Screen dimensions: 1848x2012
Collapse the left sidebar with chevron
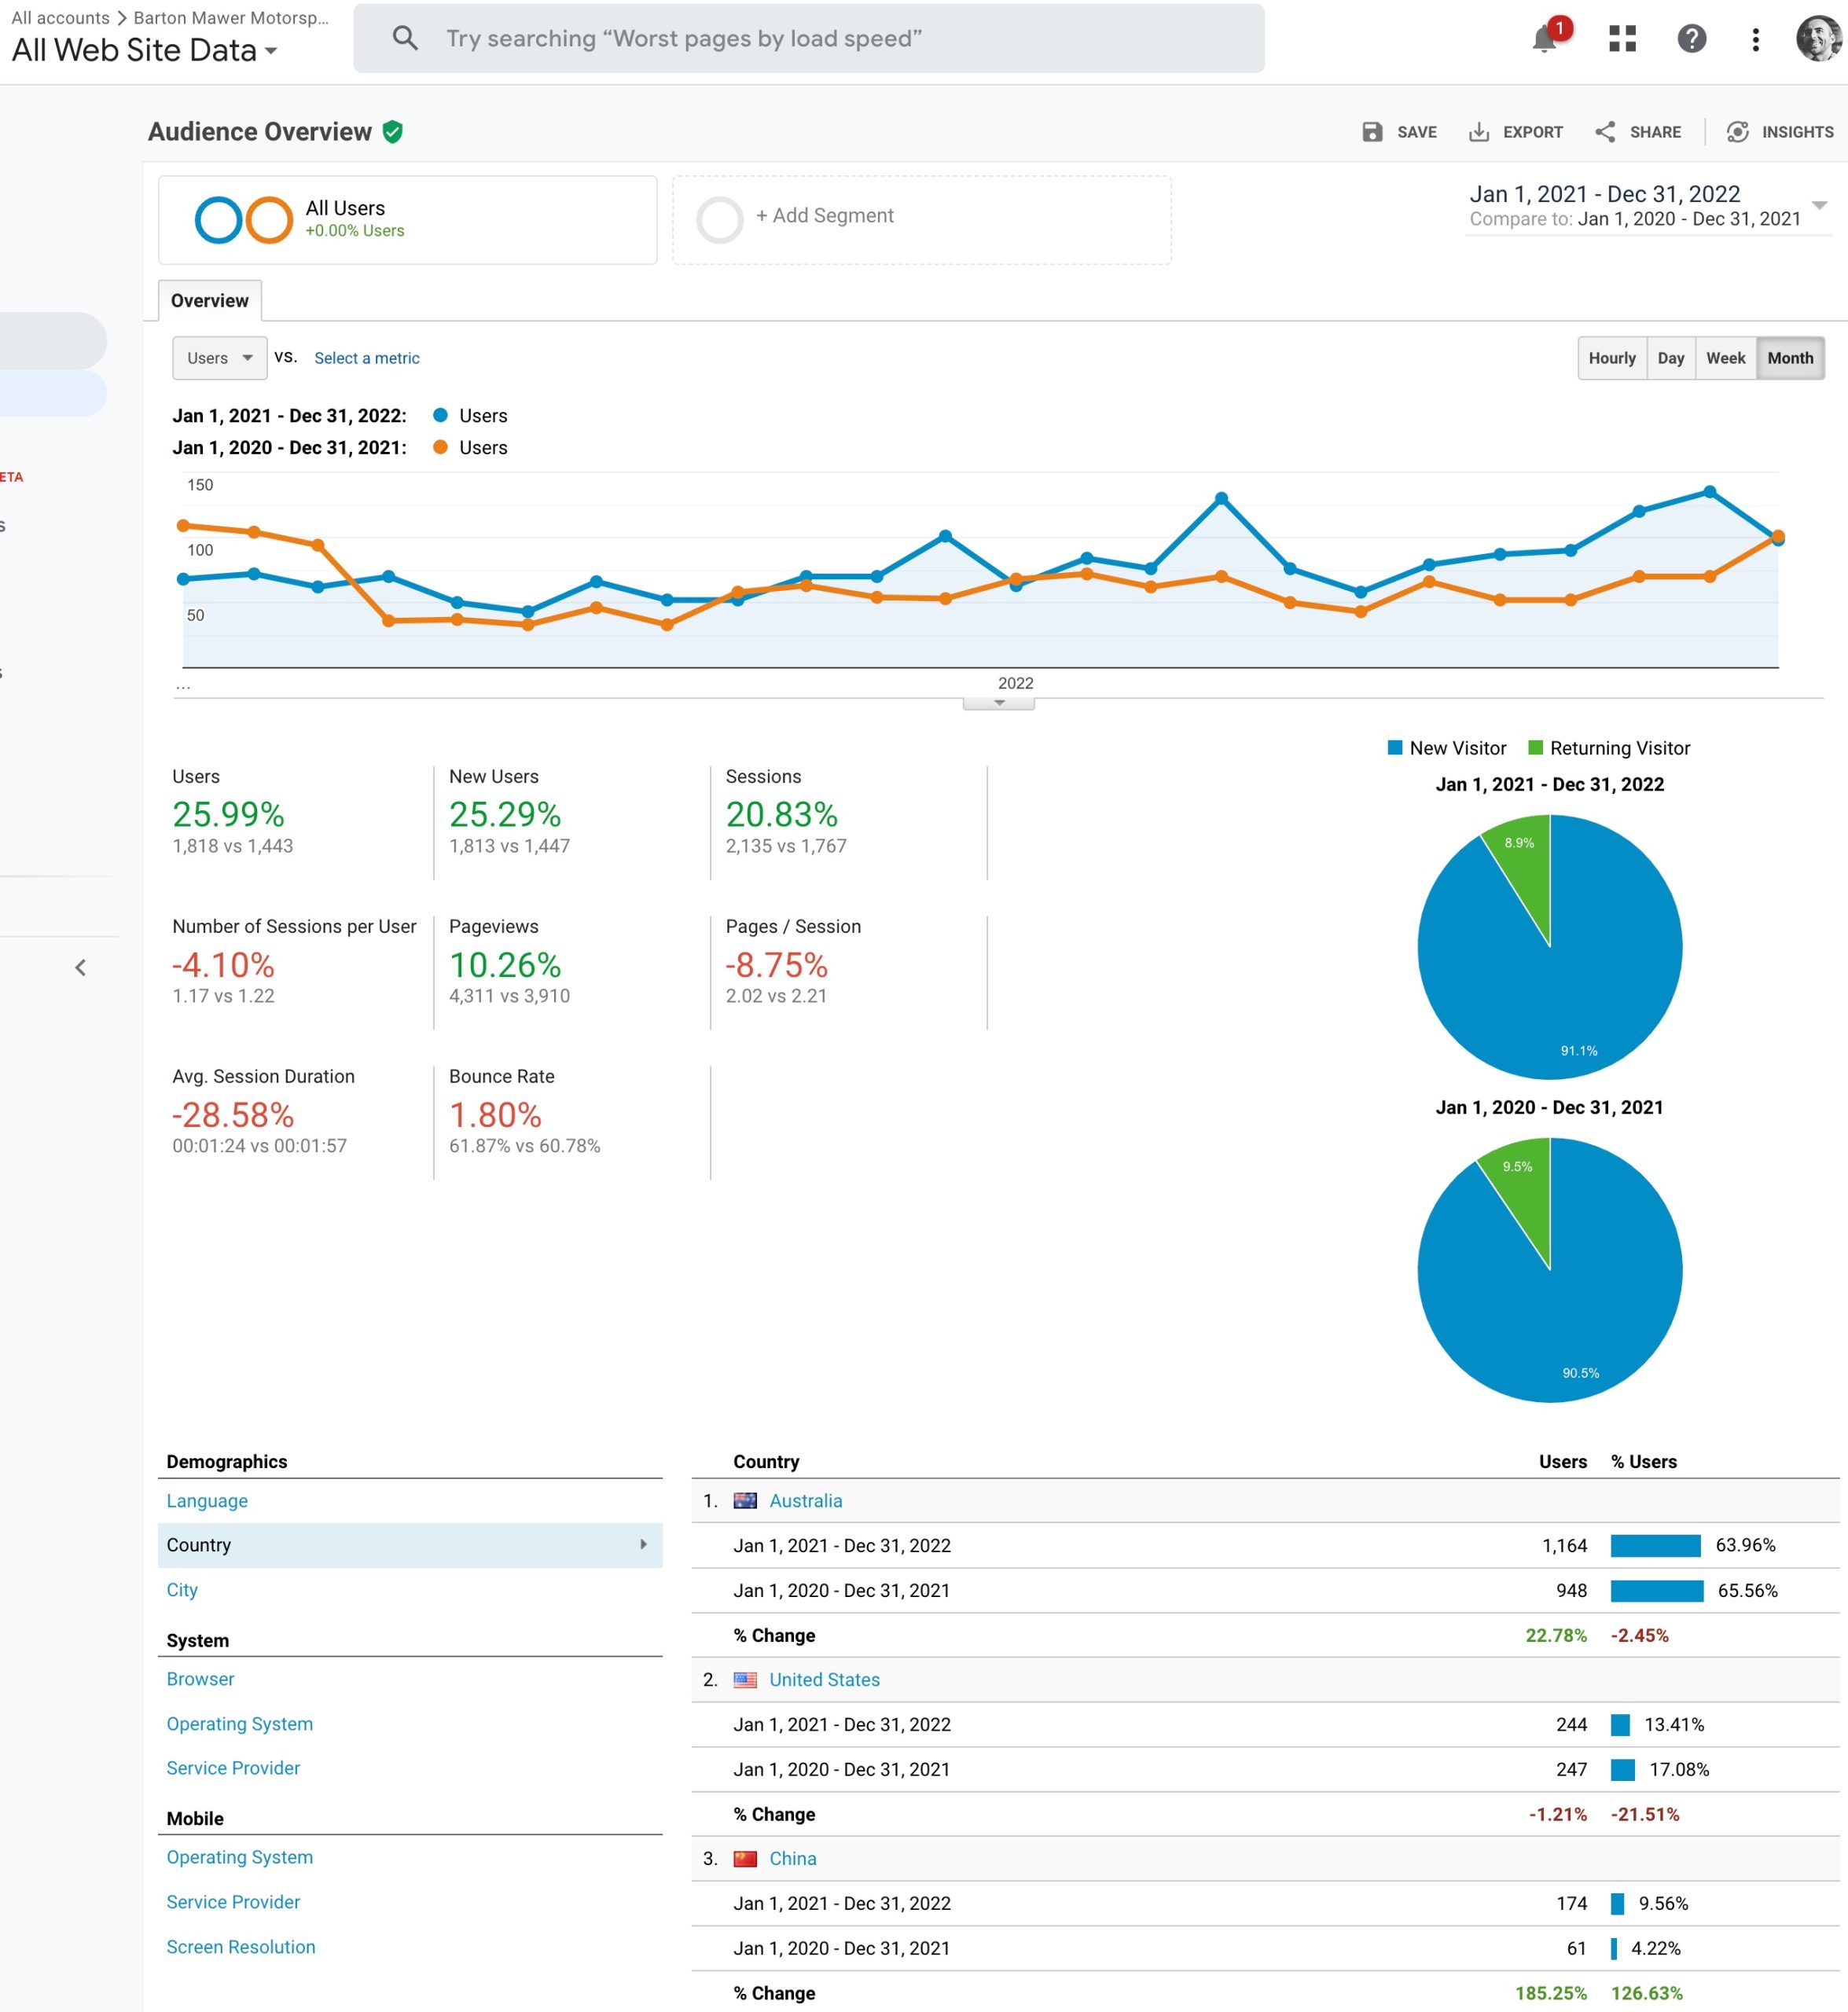point(81,967)
